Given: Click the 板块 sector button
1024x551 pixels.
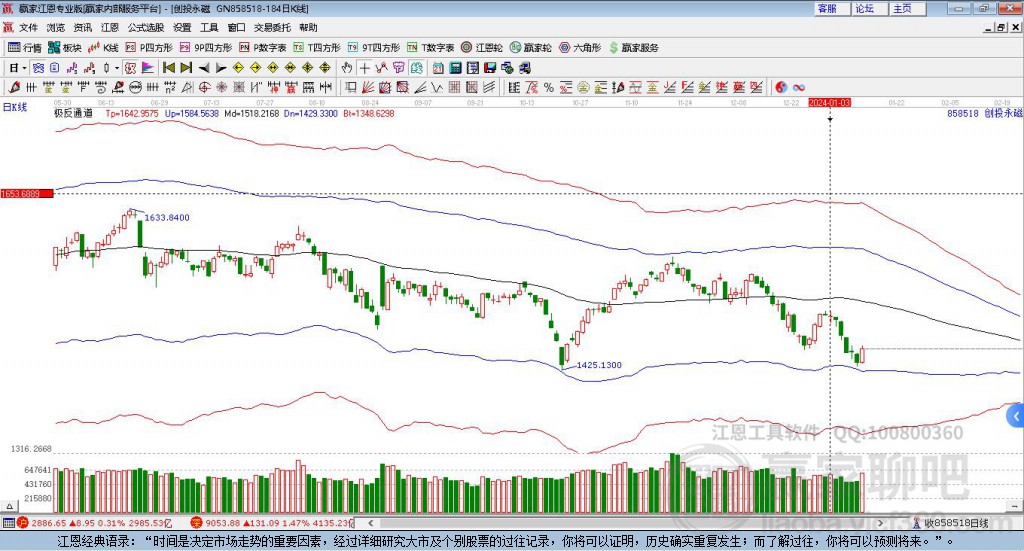Looking at the screenshot, I should pos(66,47).
